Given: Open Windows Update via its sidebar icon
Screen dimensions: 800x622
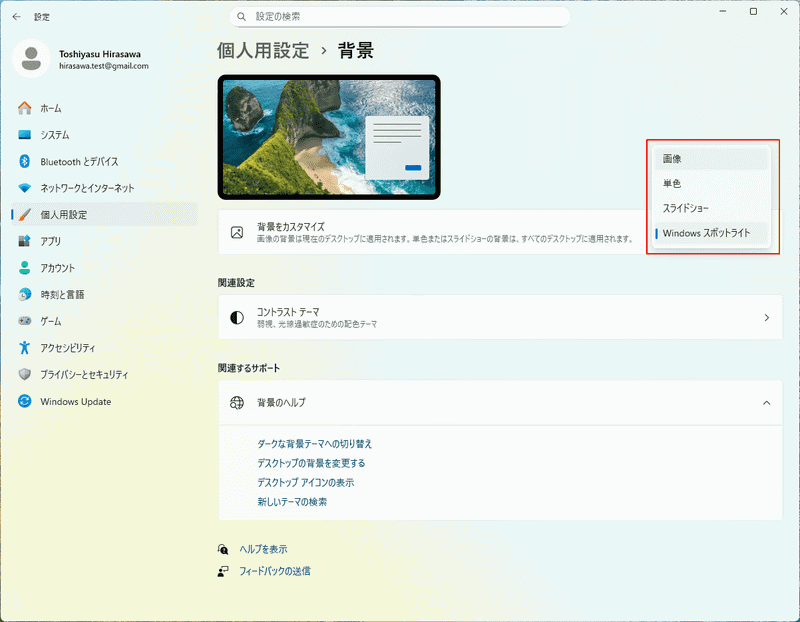Looking at the screenshot, I should 22,401.
